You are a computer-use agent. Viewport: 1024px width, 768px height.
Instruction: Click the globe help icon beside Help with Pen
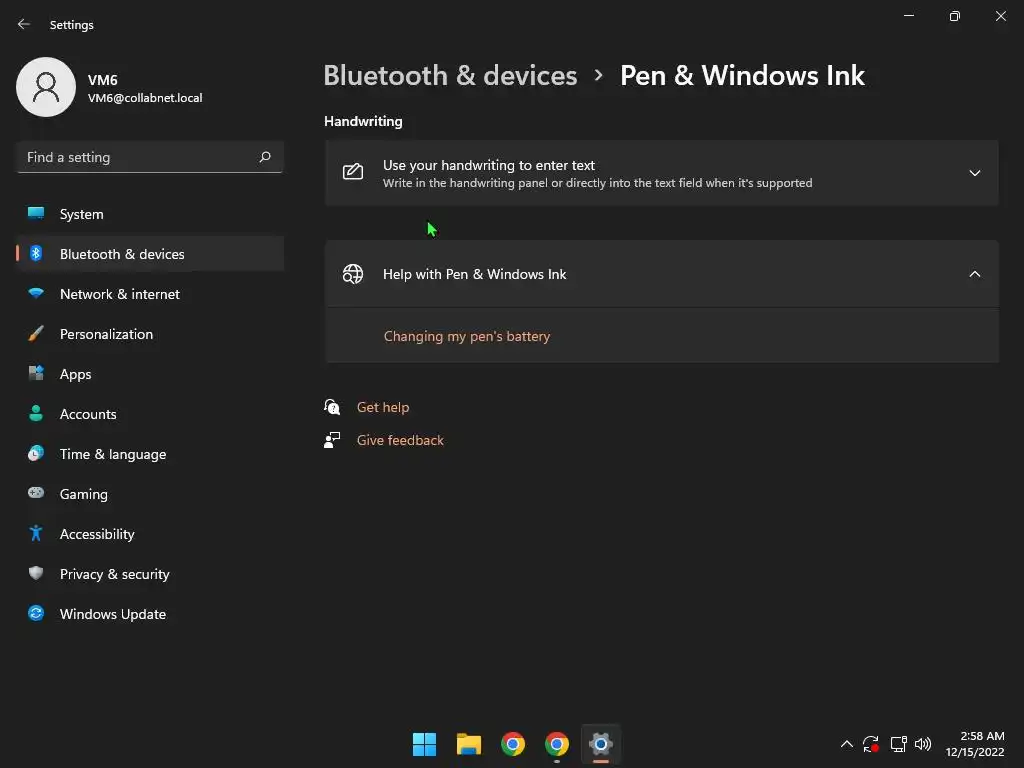pyautogui.click(x=353, y=274)
